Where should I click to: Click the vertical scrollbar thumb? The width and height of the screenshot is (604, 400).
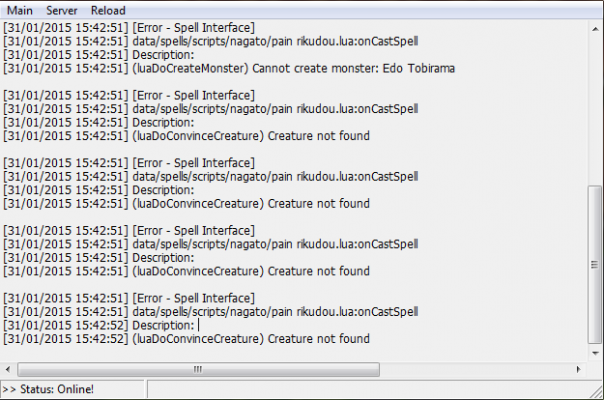pyautogui.click(x=595, y=264)
